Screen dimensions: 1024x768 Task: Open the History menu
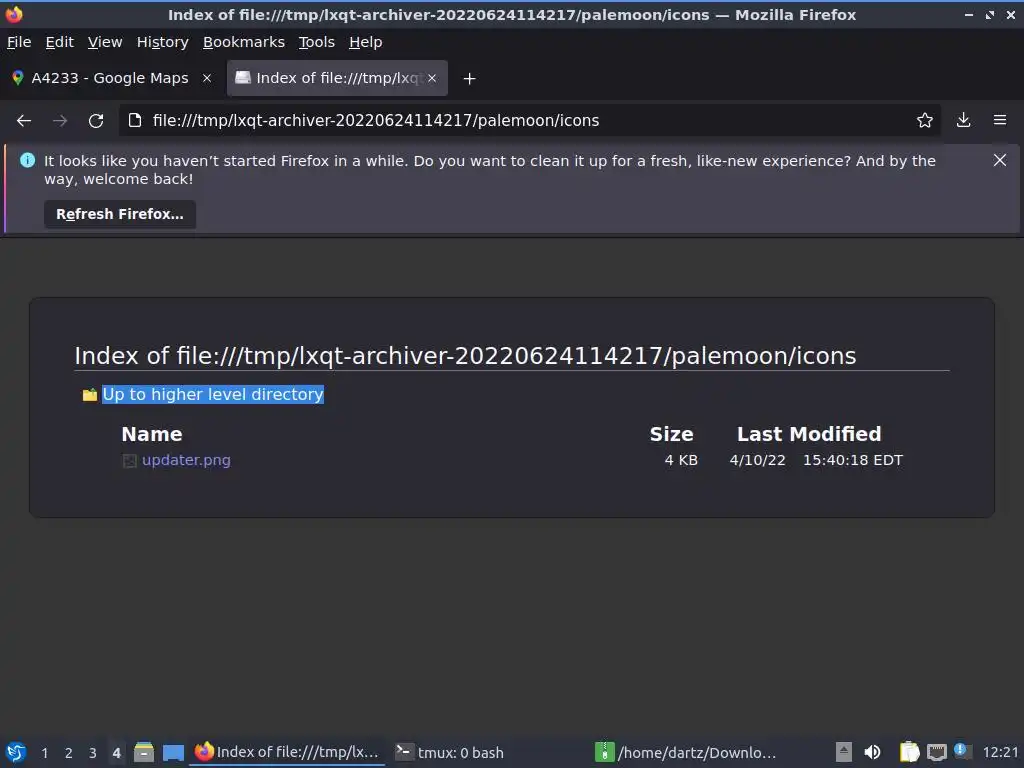pos(163,42)
